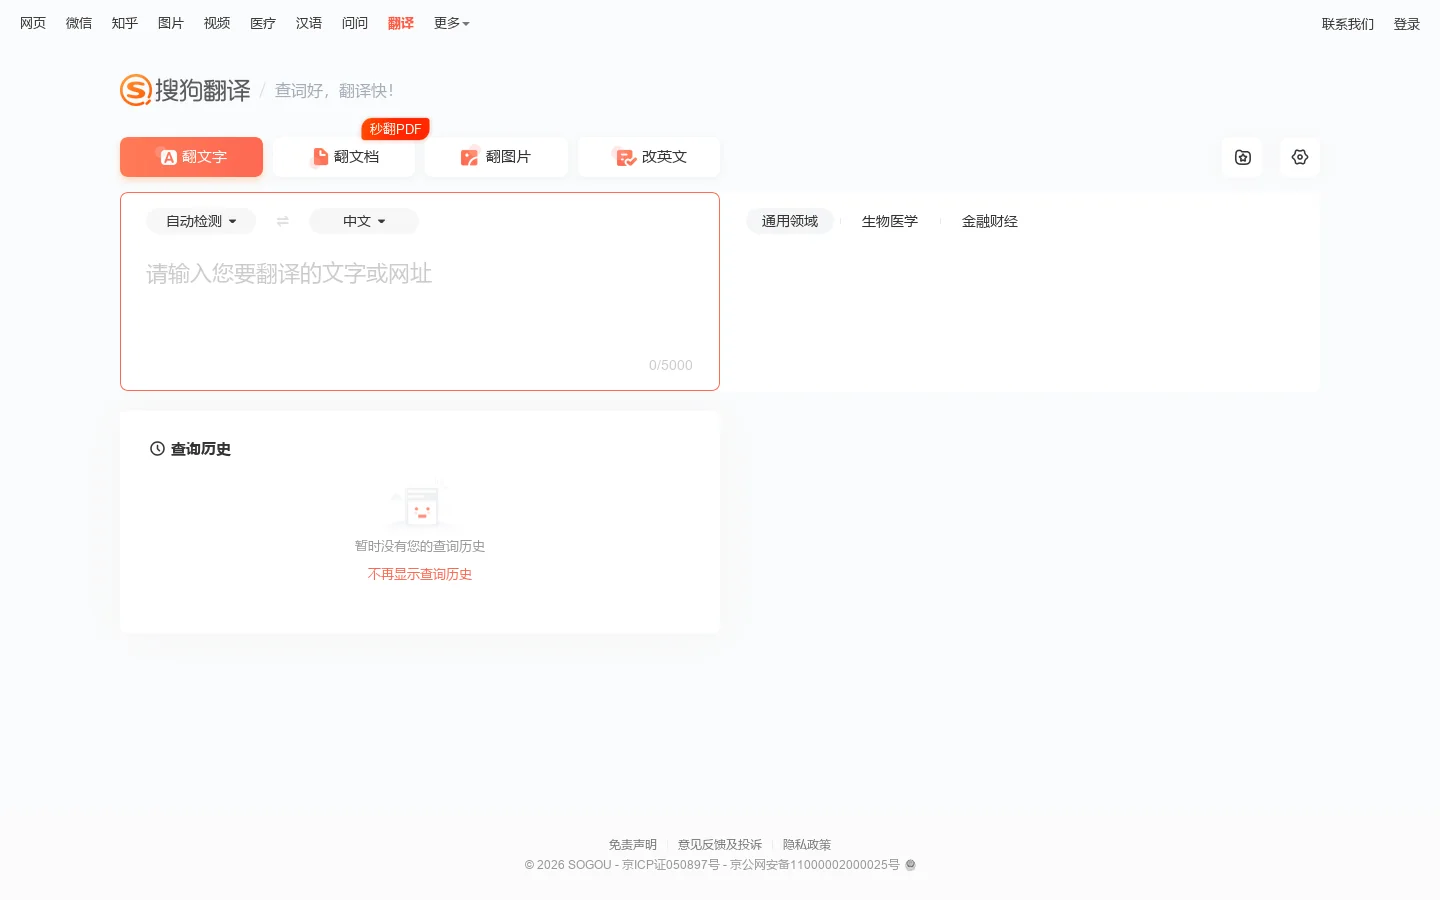Go to 问问 in top navigation
Image resolution: width=1440 pixels, height=900 pixels.
pos(355,23)
